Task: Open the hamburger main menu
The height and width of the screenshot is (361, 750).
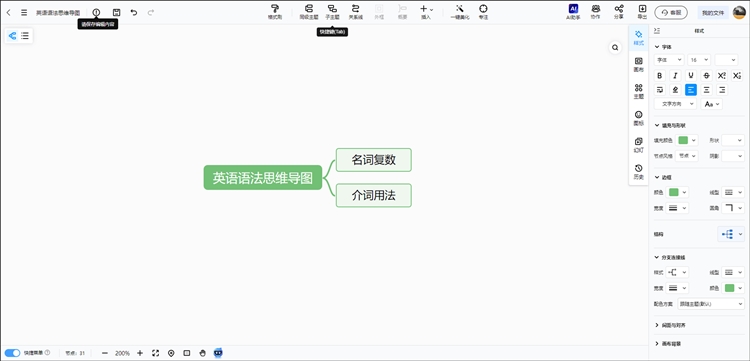Action: [x=24, y=13]
